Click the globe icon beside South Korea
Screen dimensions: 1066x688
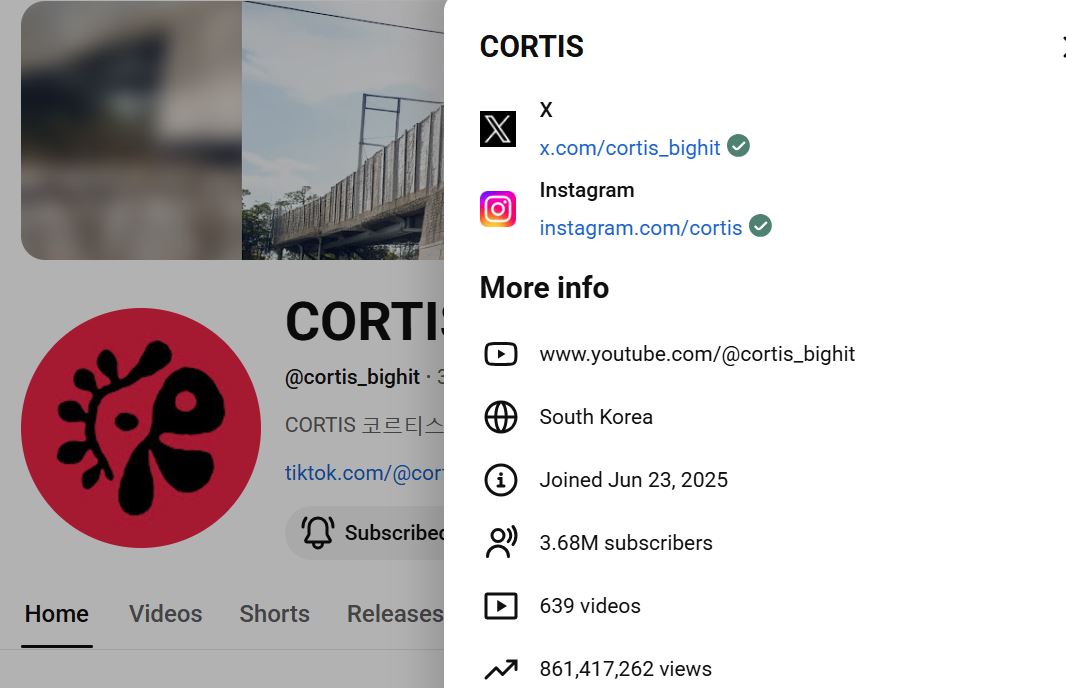pos(500,417)
